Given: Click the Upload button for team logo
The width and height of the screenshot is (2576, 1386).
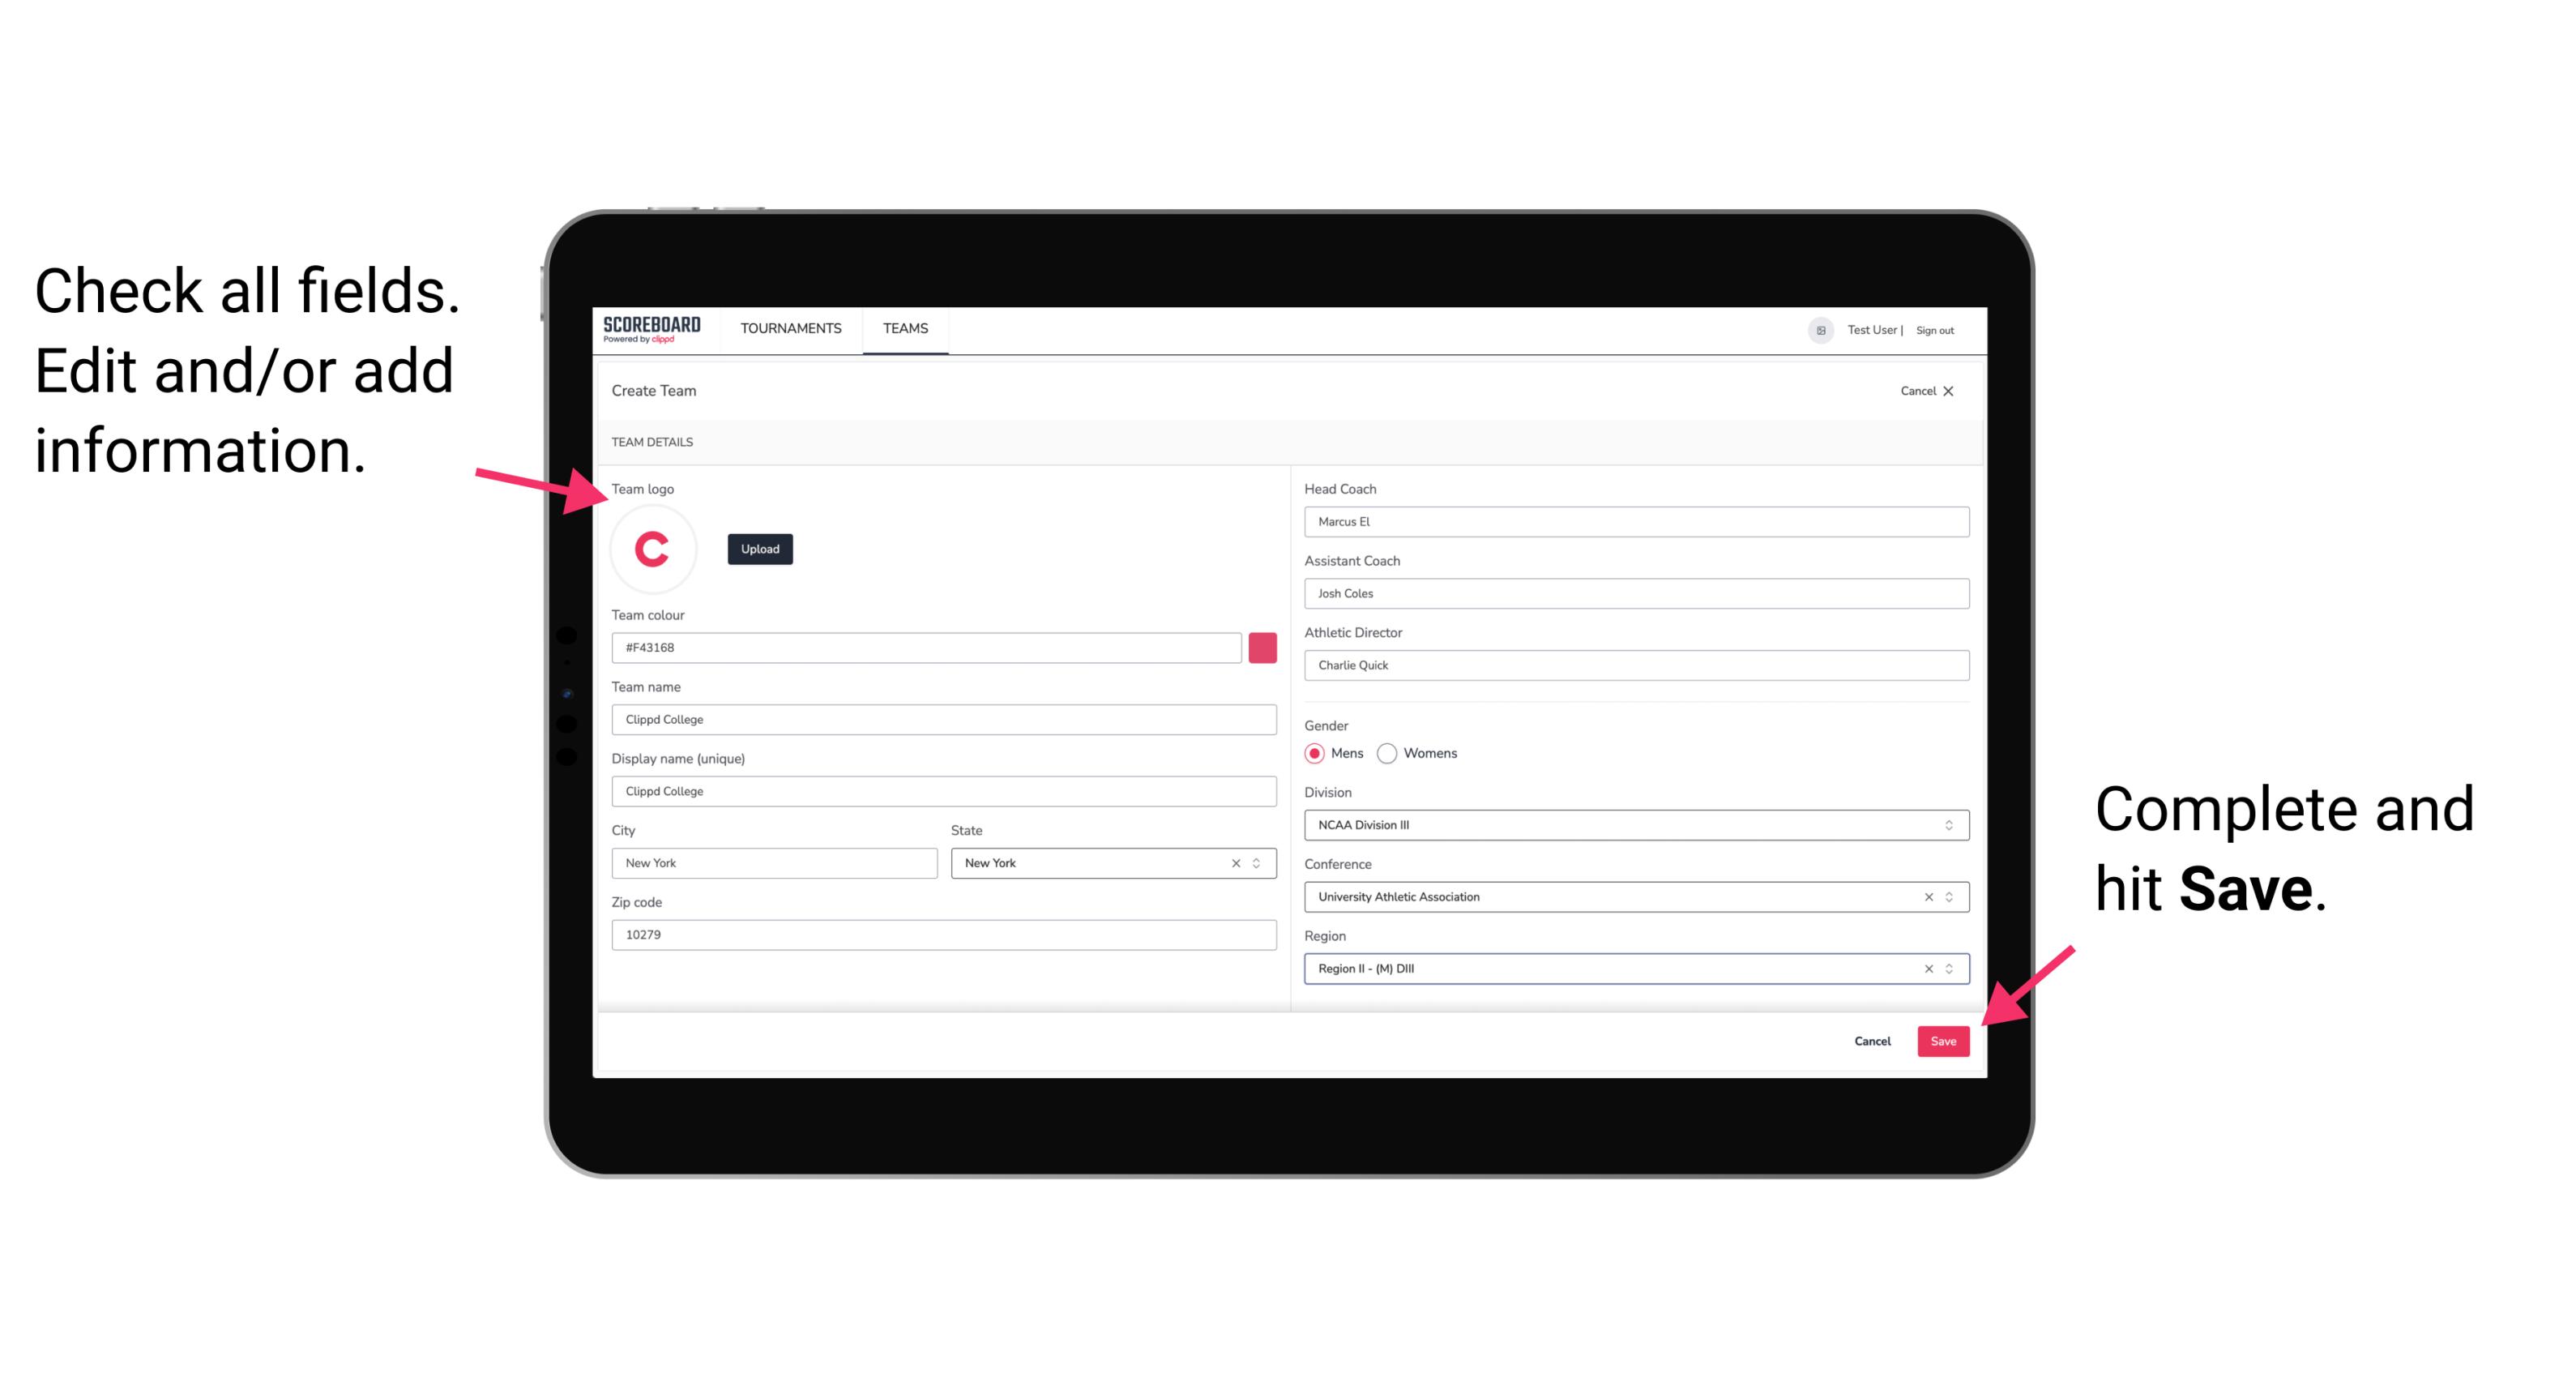Looking at the screenshot, I should (x=759, y=548).
